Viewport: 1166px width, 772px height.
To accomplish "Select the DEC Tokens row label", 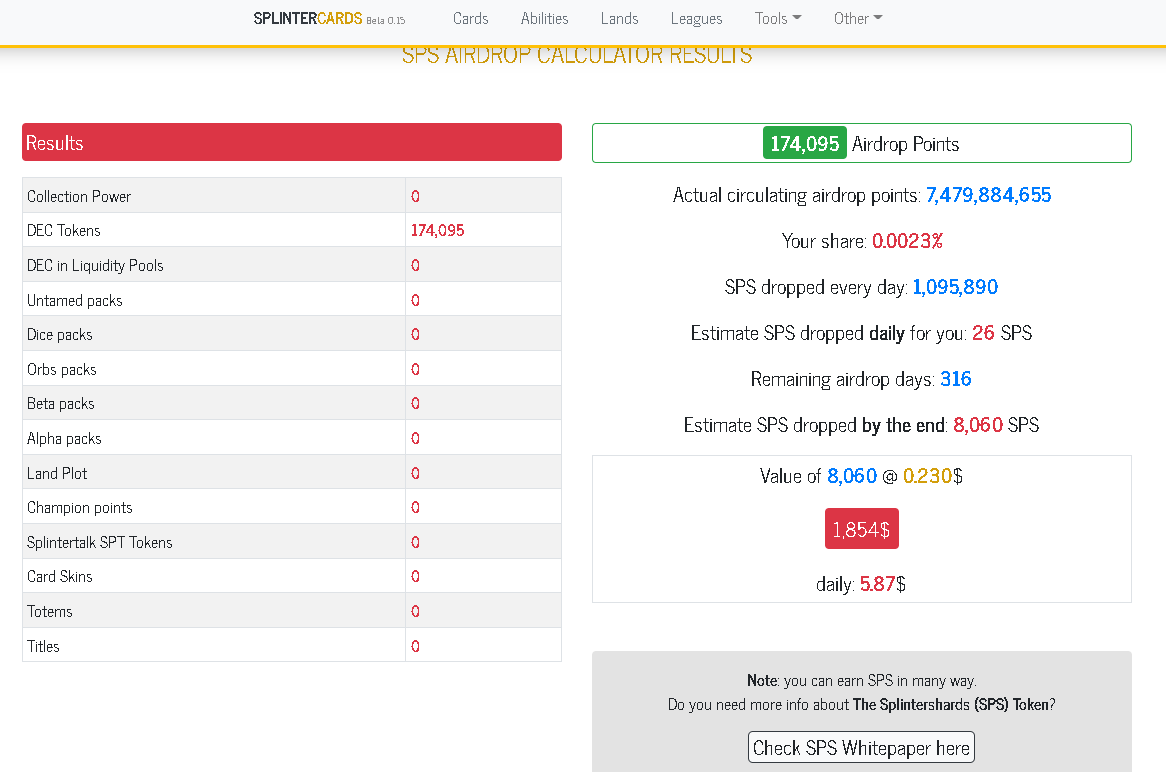I will click(x=63, y=231).
